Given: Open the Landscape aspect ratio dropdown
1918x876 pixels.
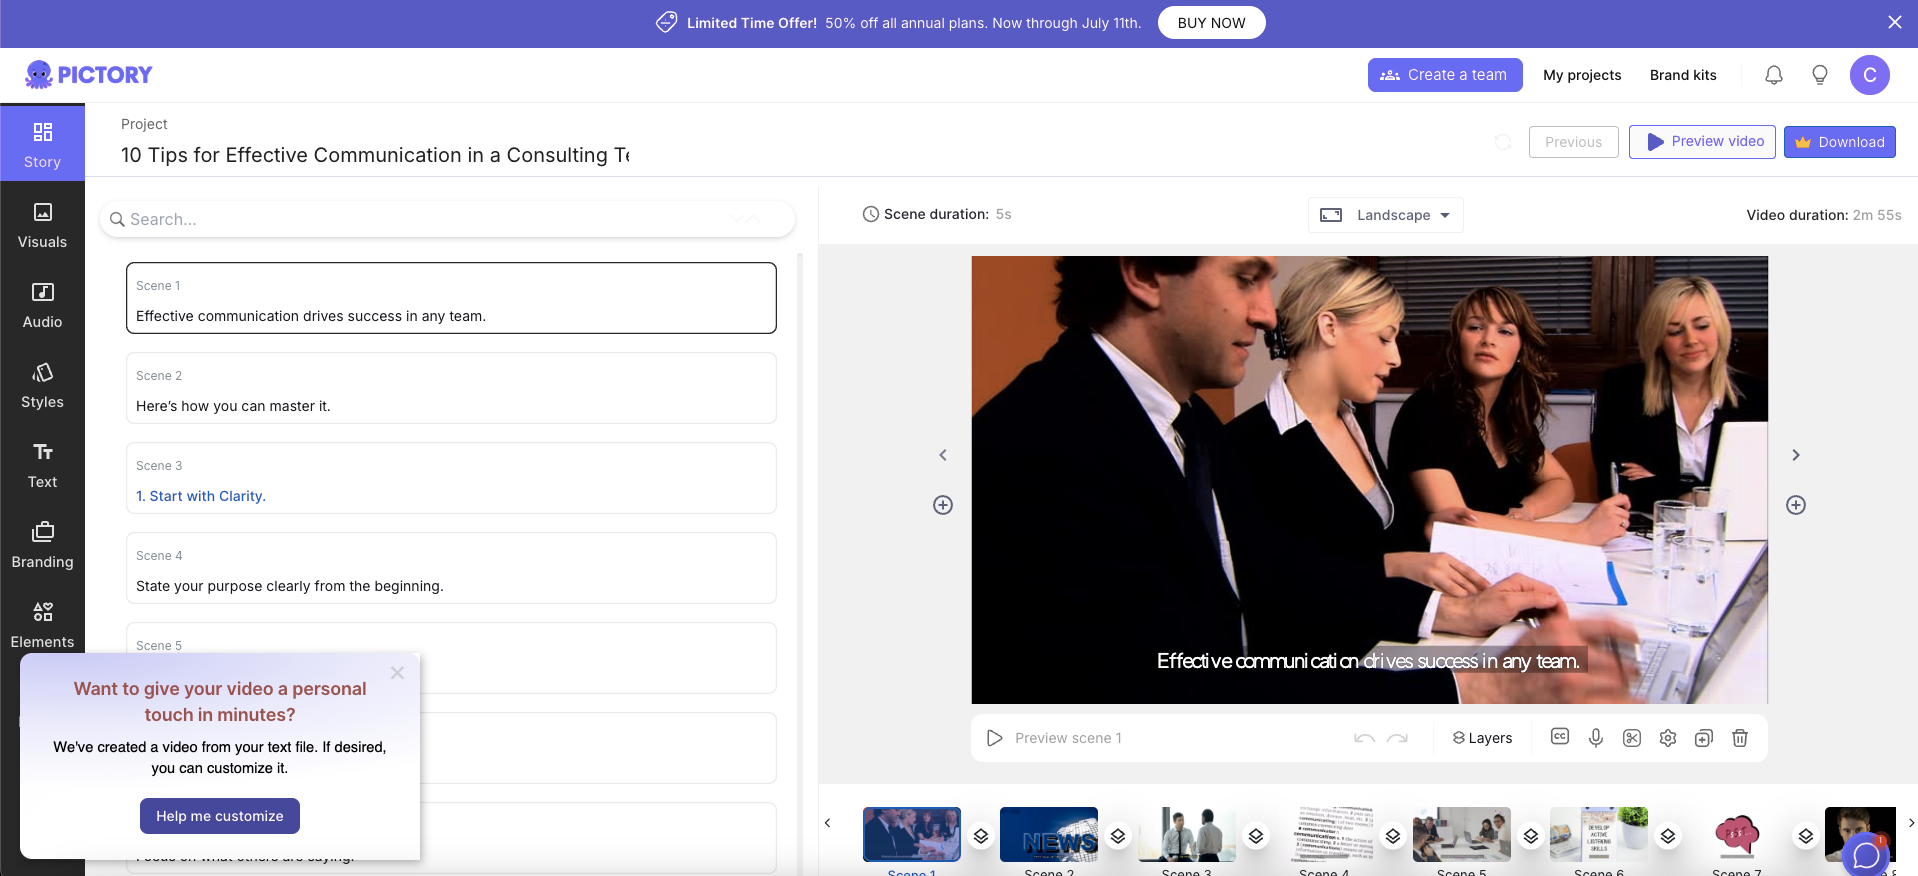Looking at the screenshot, I should 1385,215.
